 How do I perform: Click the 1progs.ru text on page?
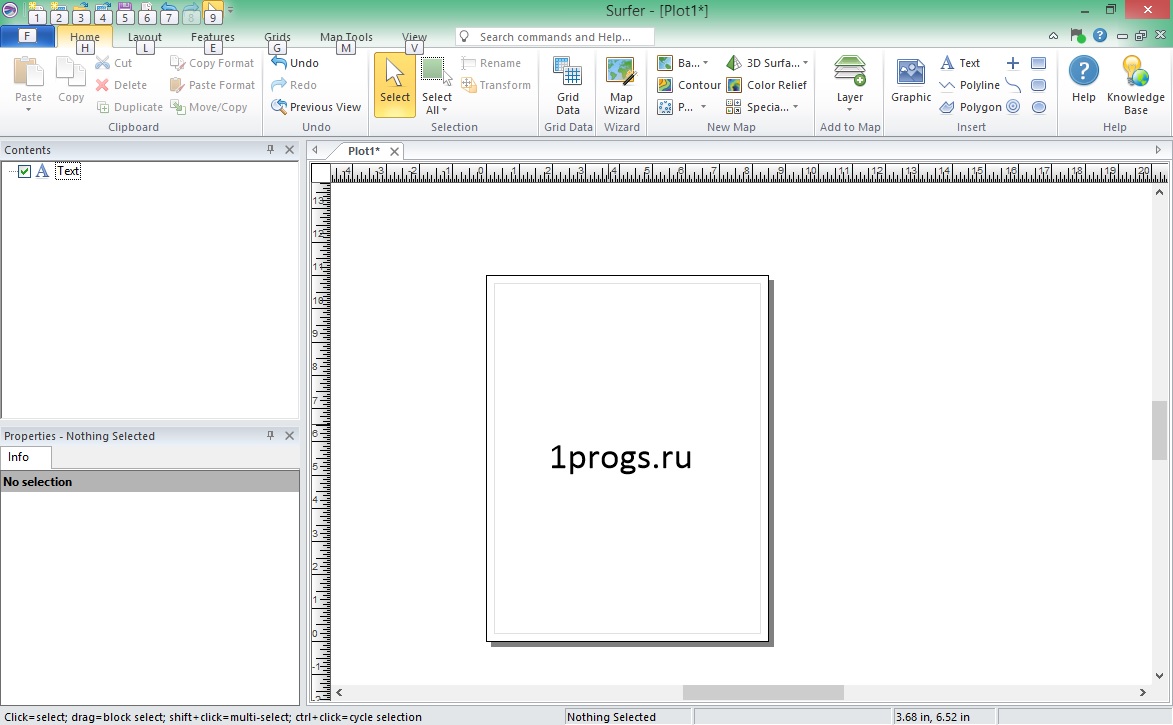point(621,456)
